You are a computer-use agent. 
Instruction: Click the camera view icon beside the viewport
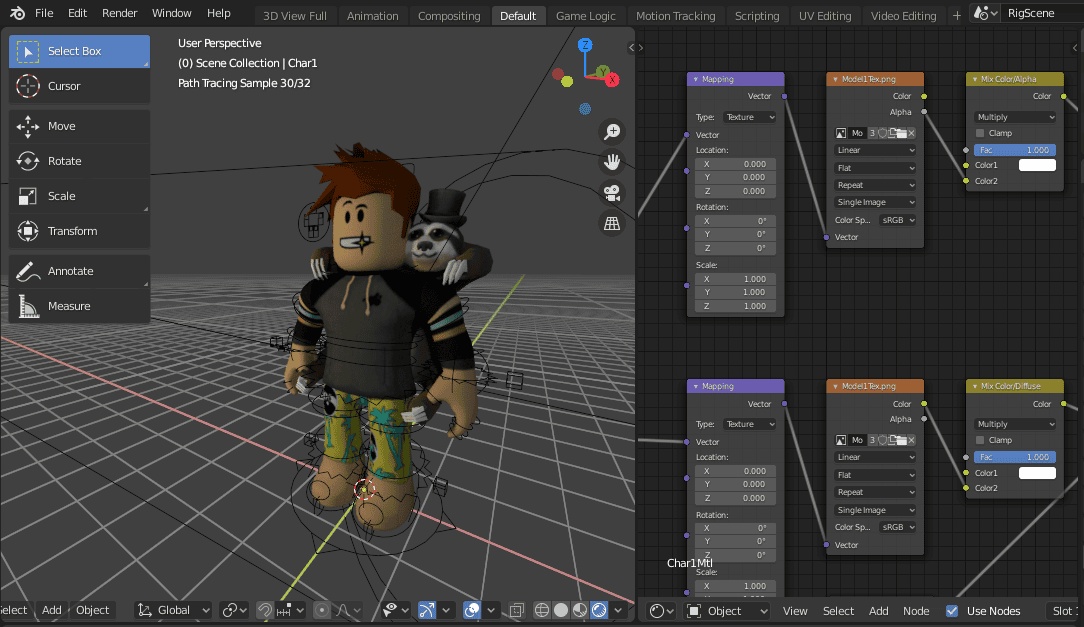[x=612, y=193]
